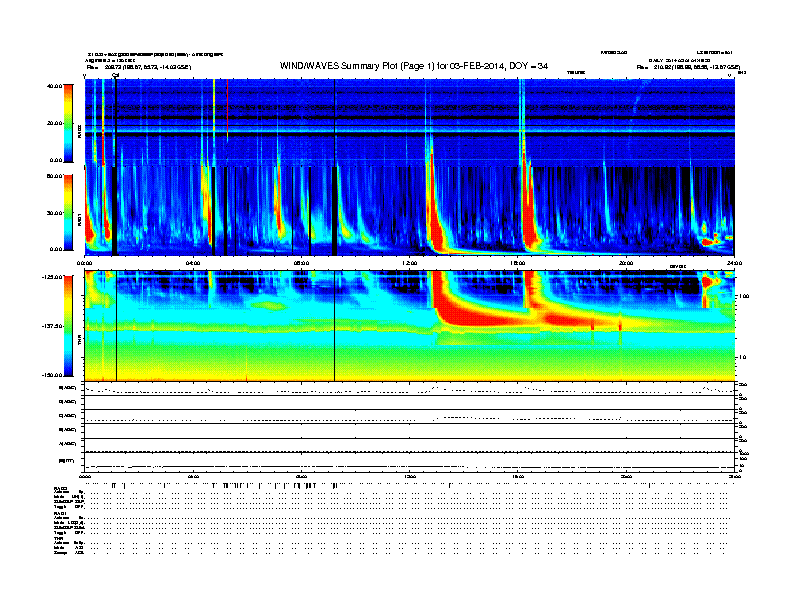Click the intense red burst near 13:00 in RAD1
The height and width of the screenshot is (612, 792).
click(434, 222)
